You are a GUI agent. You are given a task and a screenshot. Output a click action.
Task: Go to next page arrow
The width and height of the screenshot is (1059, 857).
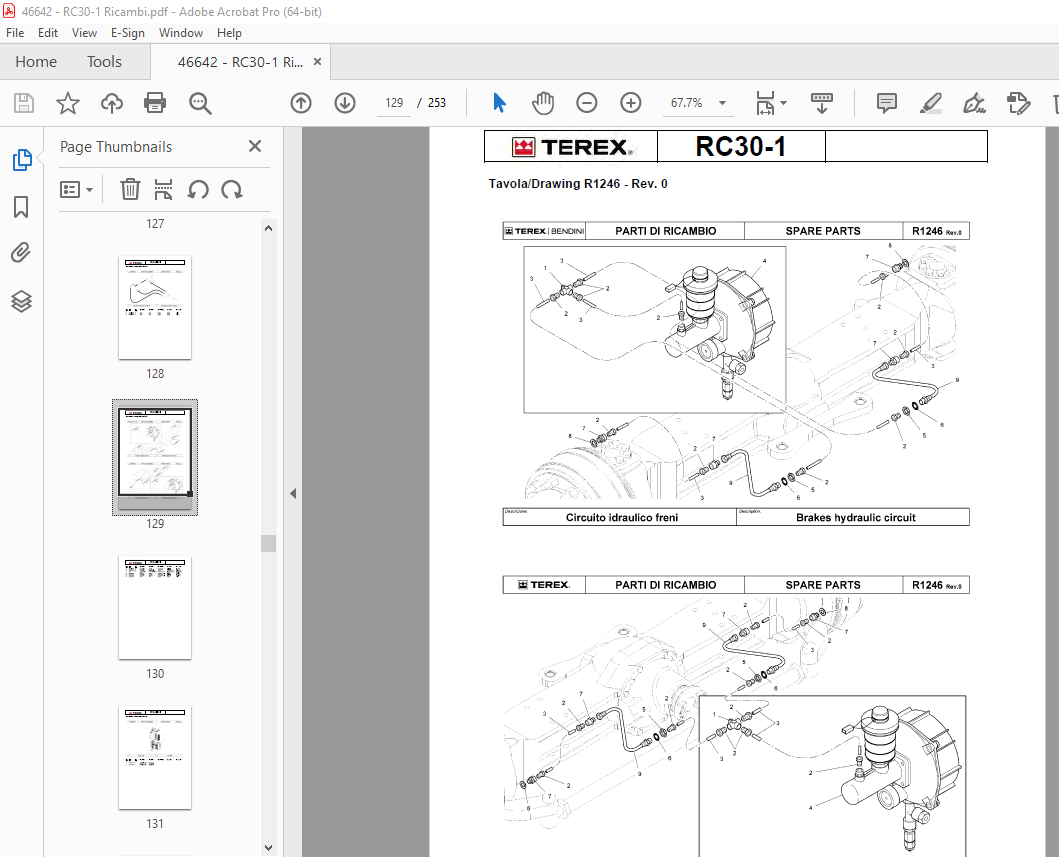[x=345, y=103]
